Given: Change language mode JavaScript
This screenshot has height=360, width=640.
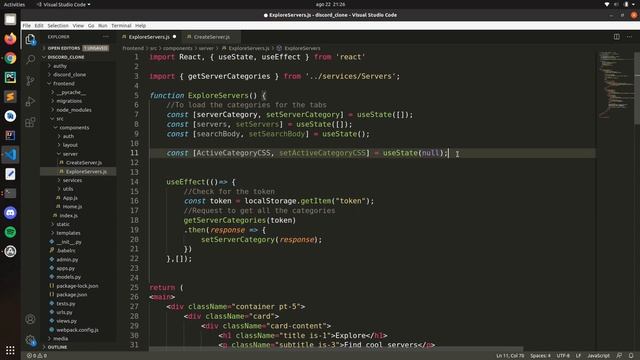Looking at the screenshot, I should [x=598, y=356].
